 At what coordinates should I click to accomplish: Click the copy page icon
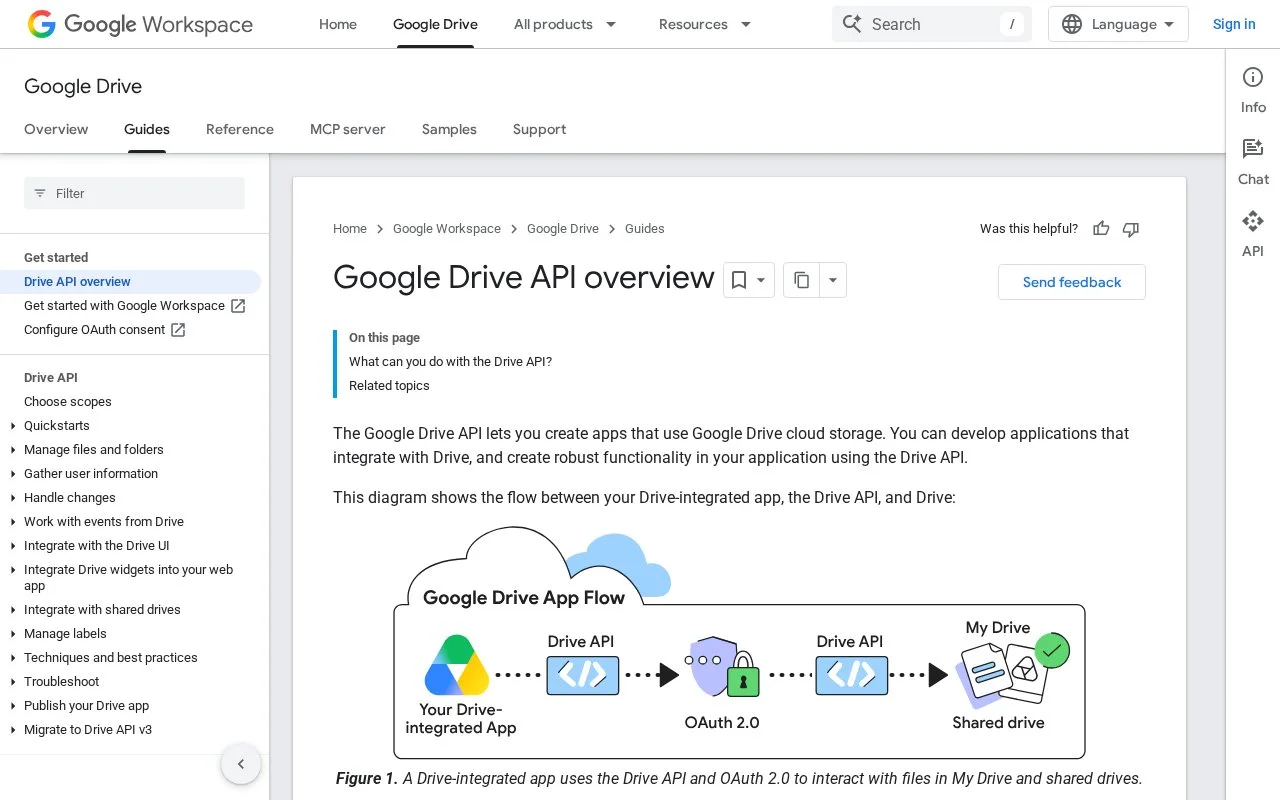click(x=801, y=280)
